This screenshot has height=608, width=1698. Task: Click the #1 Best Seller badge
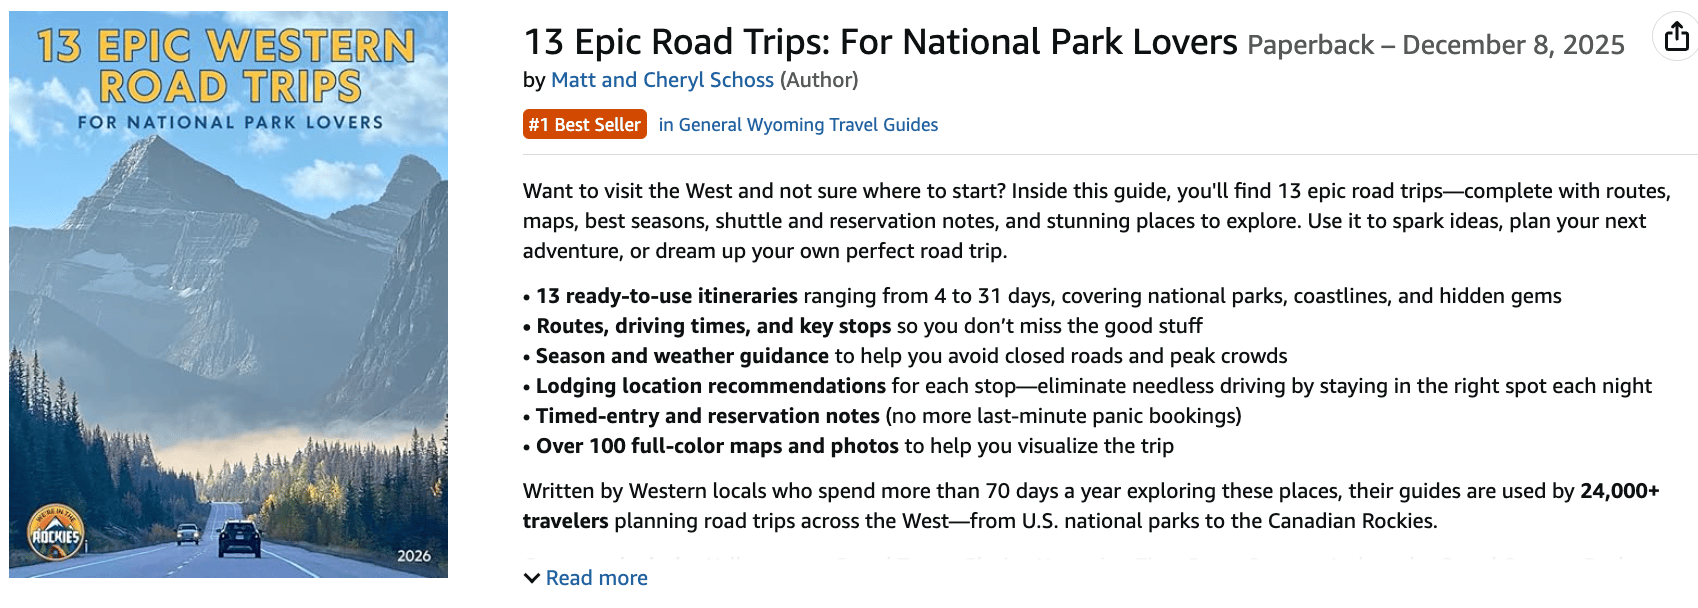click(584, 125)
